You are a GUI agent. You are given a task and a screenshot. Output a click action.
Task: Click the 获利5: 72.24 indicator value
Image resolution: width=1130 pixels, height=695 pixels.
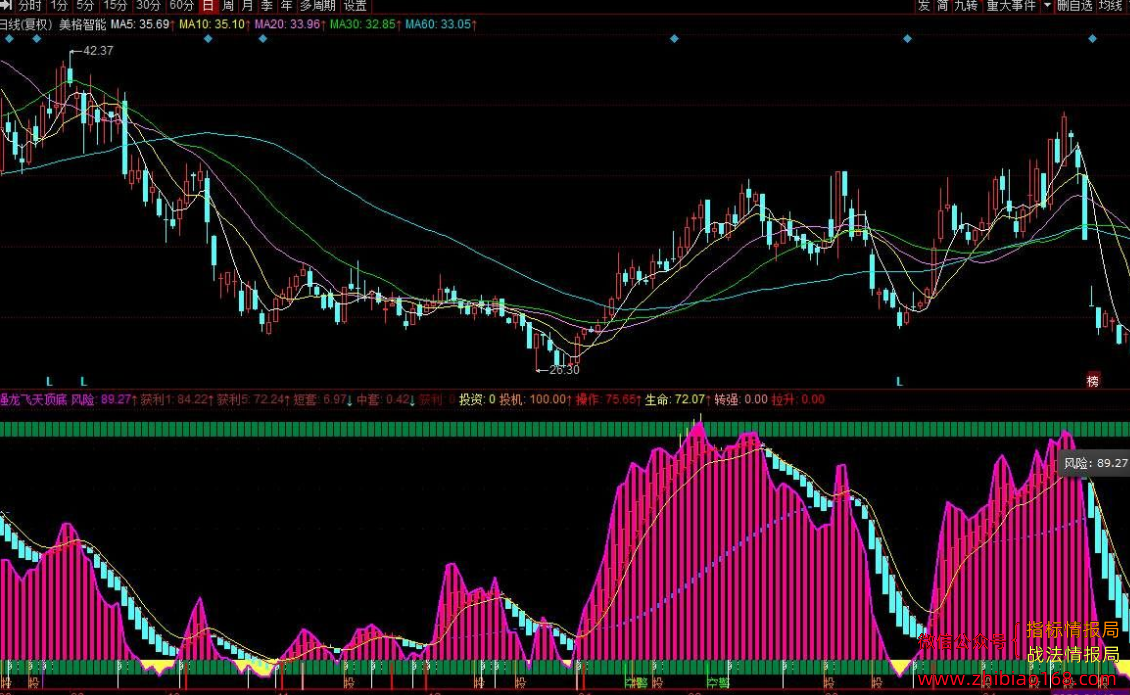click(253, 399)
